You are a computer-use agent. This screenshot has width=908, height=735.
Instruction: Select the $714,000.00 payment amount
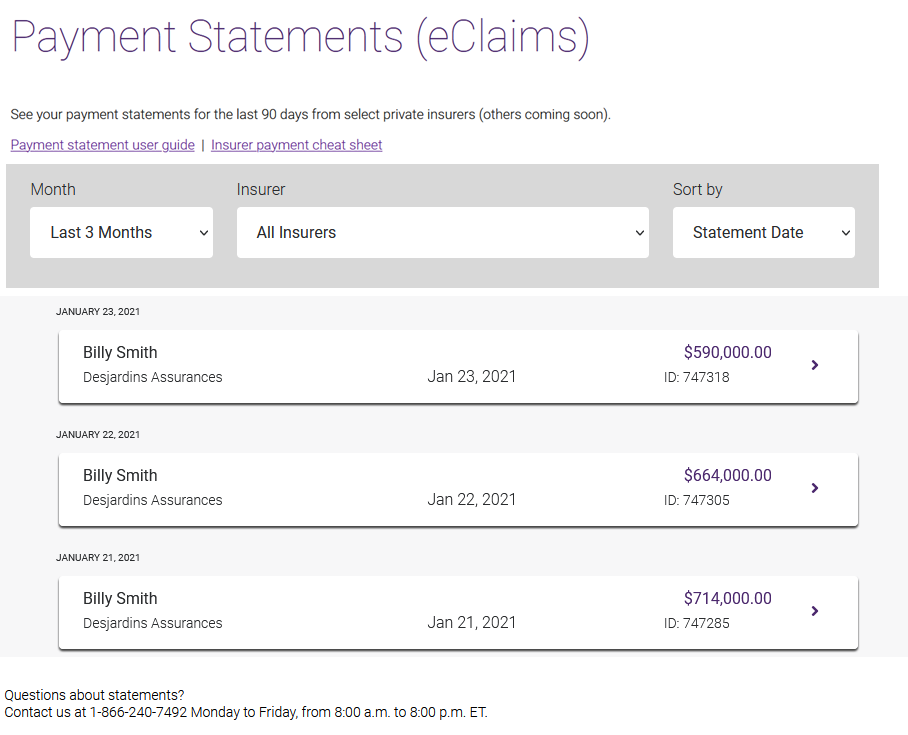pyautogui.click(x=727, y=598)
